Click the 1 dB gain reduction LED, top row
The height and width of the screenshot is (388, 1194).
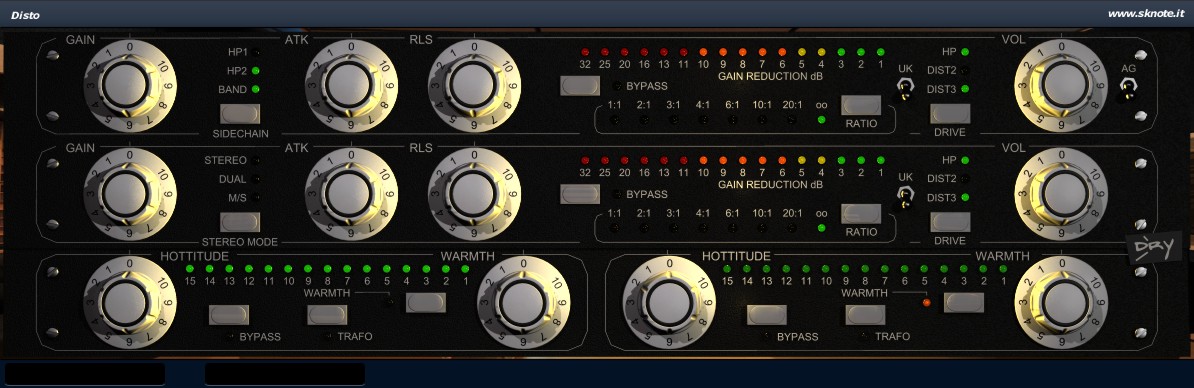880,52
